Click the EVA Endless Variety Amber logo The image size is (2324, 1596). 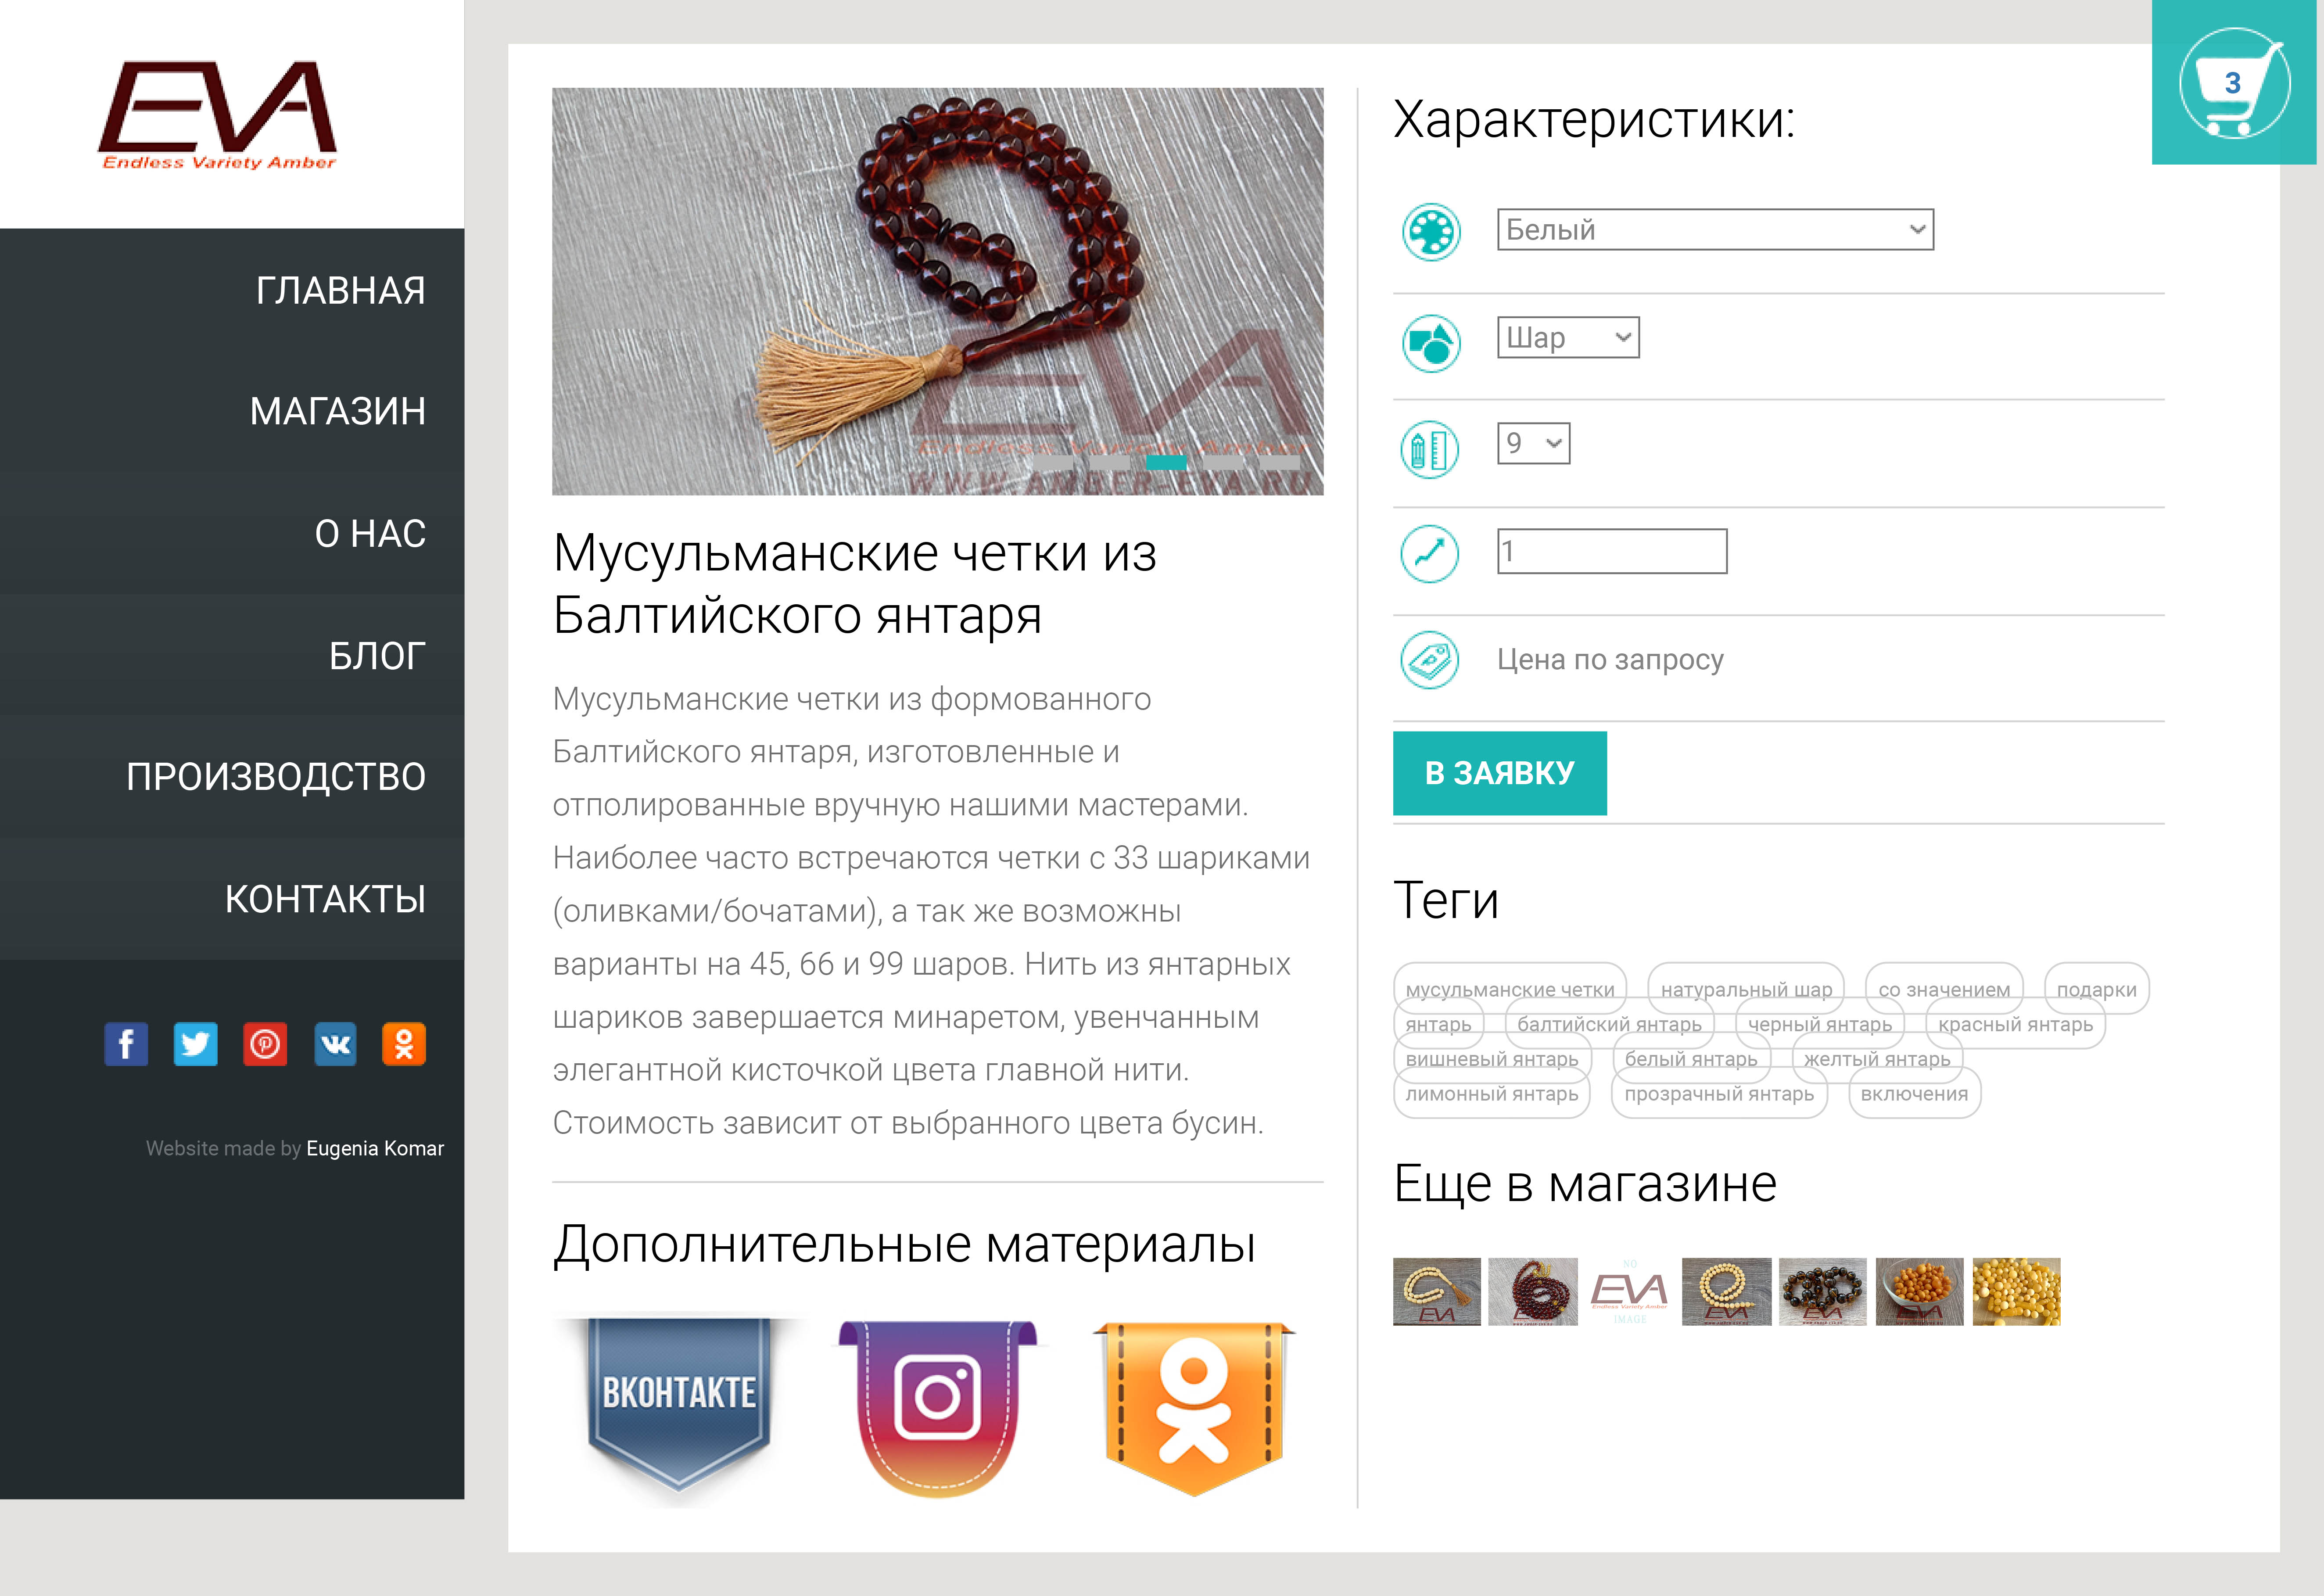[218, 116]
